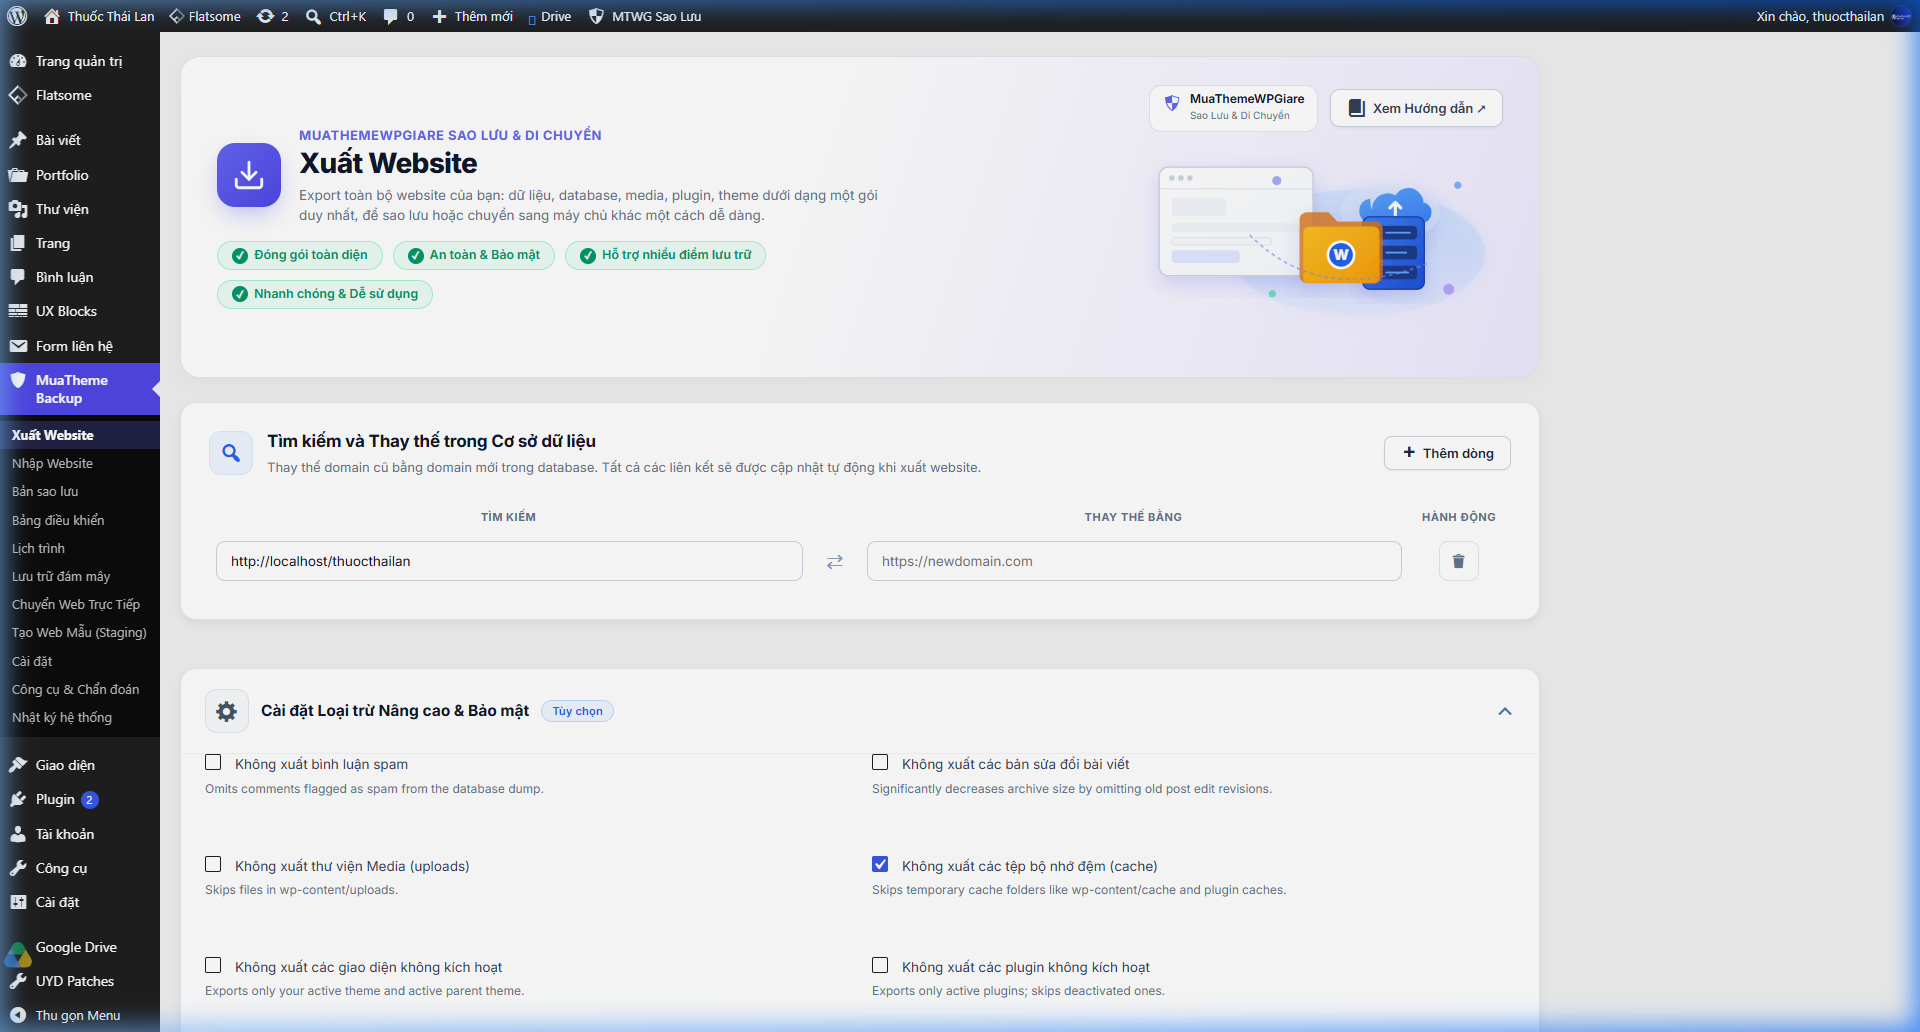
Task: Click the Thêm dòng button
Action: (x=1447, y=453)
